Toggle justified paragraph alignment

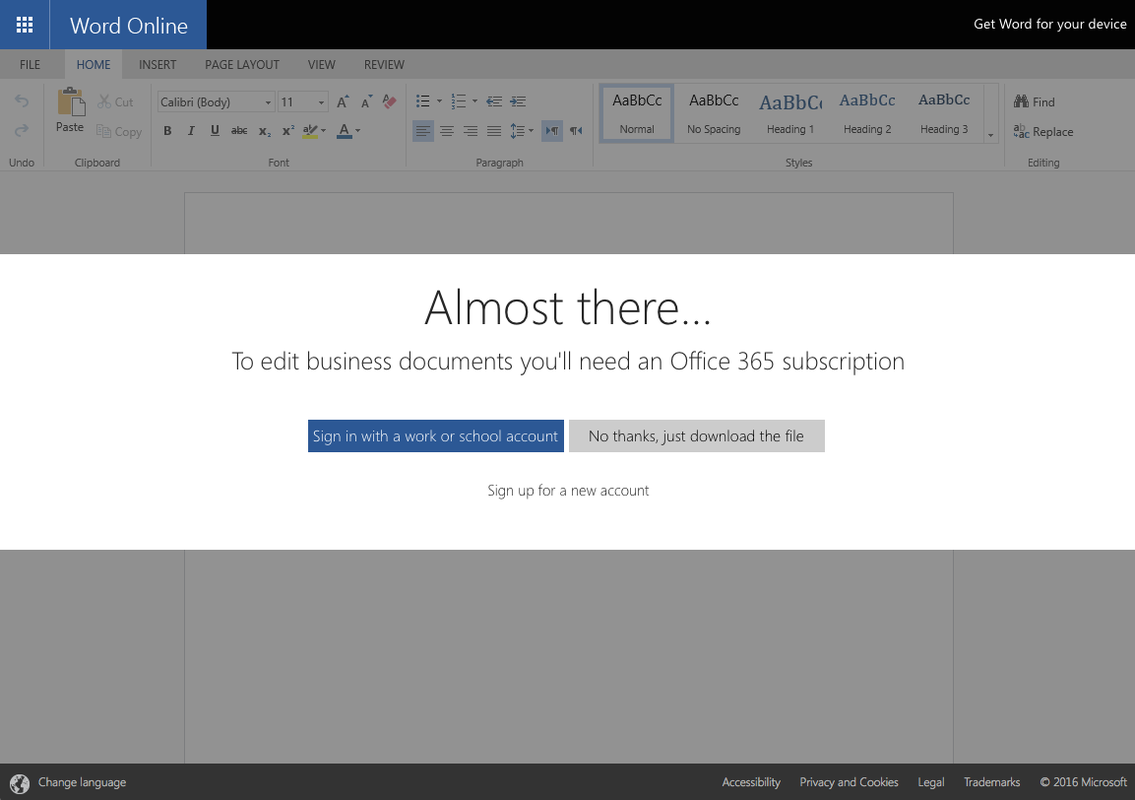point(494,130)
